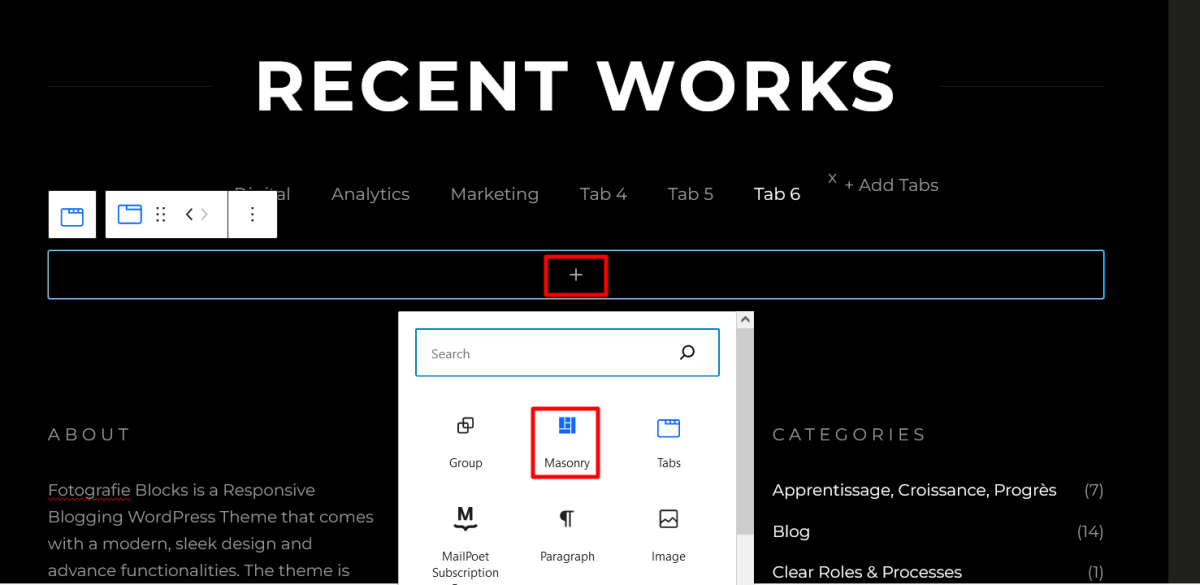
Task: Move the block left using the back chevron
Action: (186, 214)
